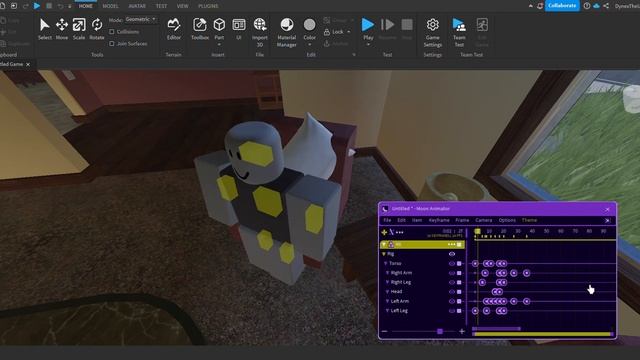Viewport: 640px width, 360px height.
Task: Switch to the AVATAR ribbon tab
Action: point(137,6)
